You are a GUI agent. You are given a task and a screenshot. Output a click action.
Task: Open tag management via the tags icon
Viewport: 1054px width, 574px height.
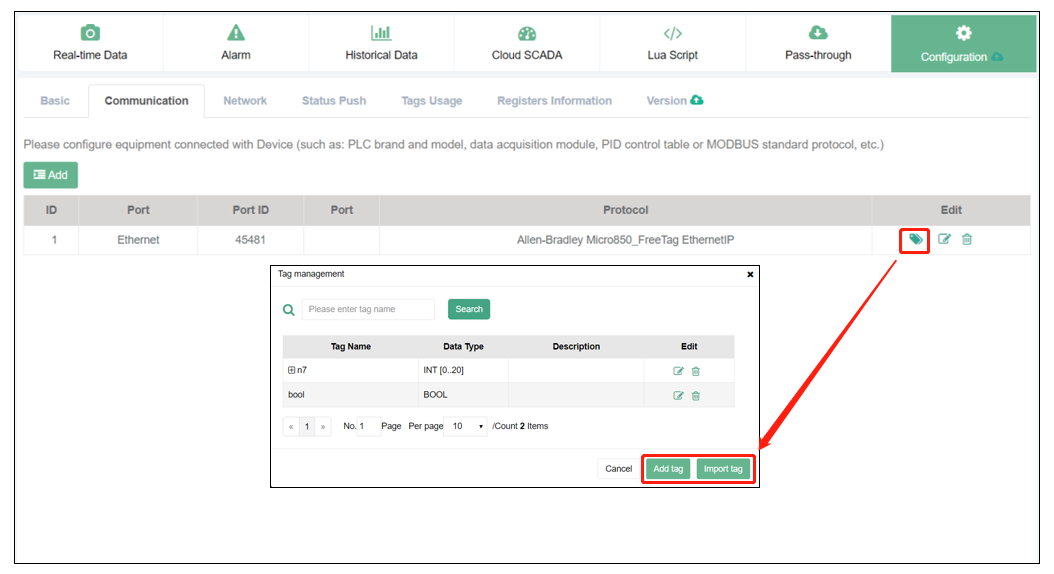[x=915, y=239]
